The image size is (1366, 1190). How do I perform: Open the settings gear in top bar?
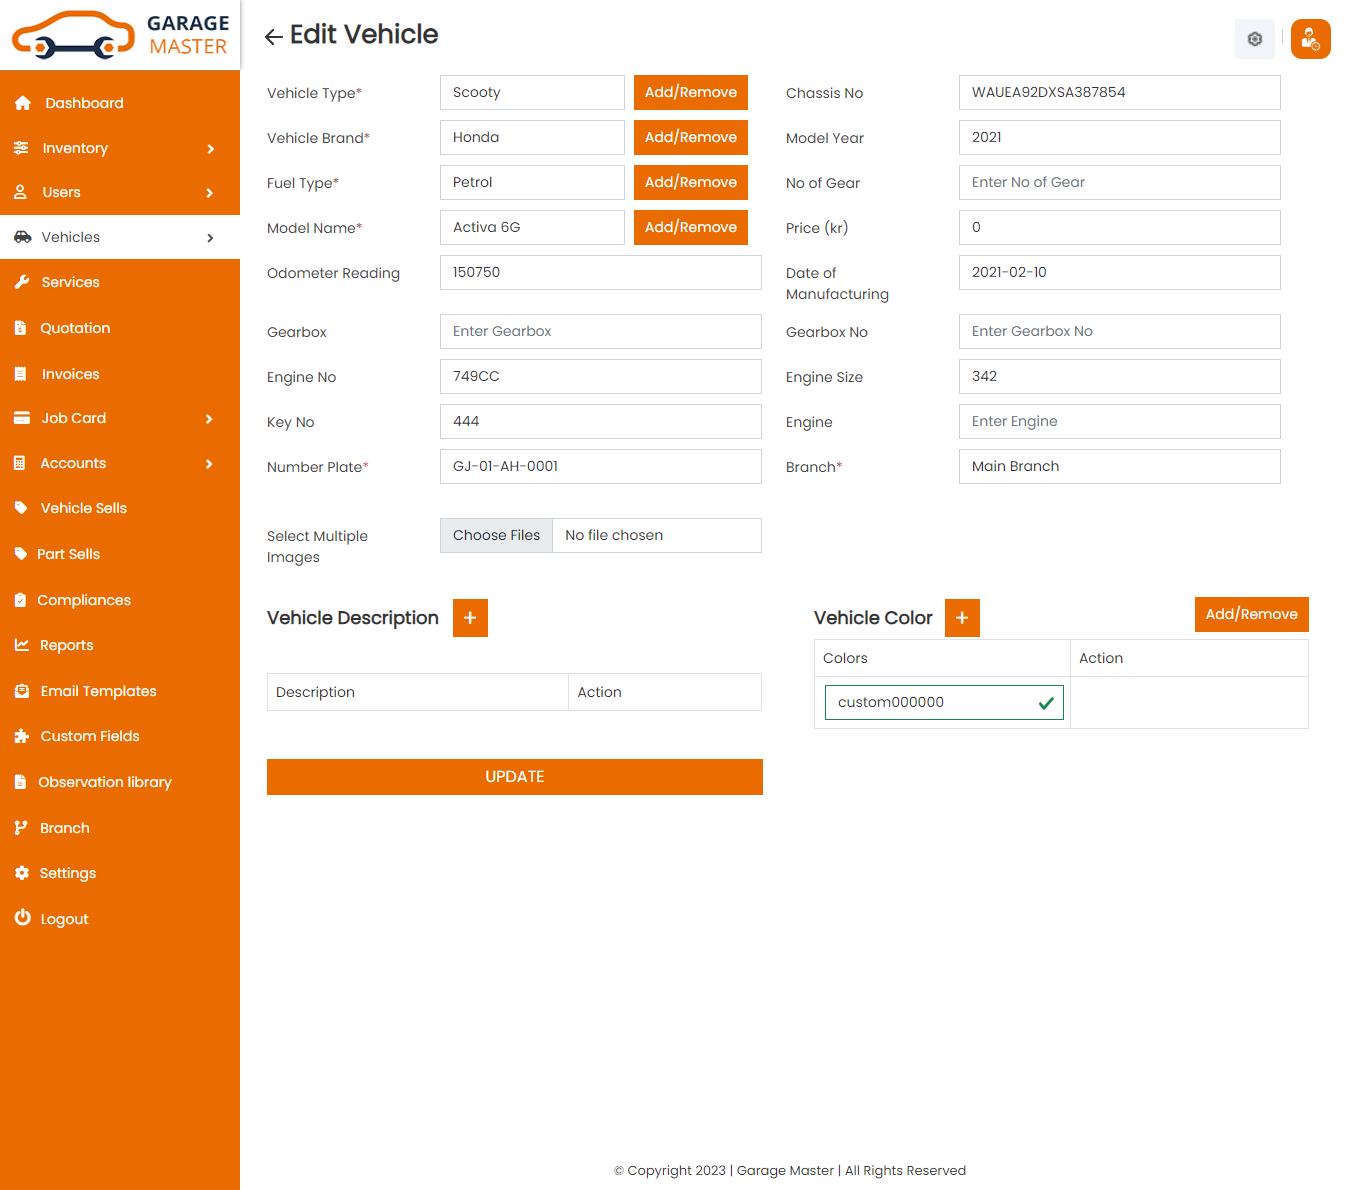(x=1254, y=39)
